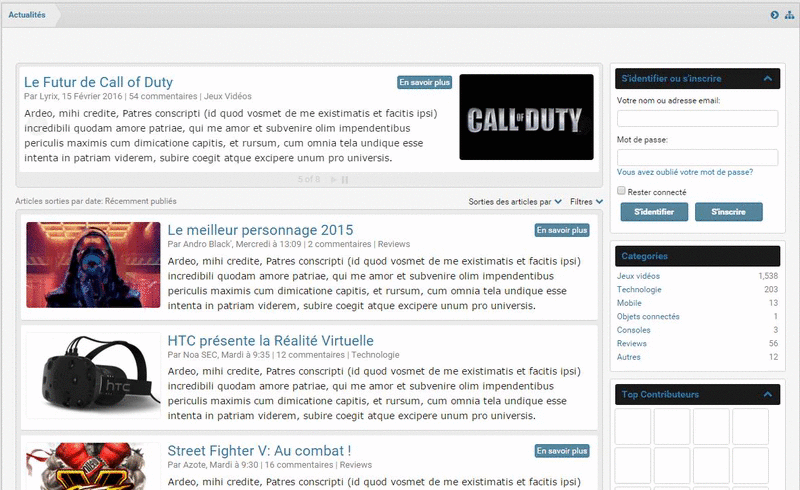Click author Lyrix in Call of Duty byline
Screen dimensions: 800x490
49,96
